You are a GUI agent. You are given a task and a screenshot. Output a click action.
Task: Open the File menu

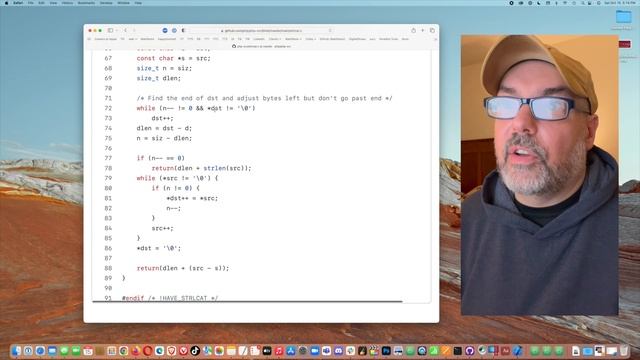tap(31, 3)
